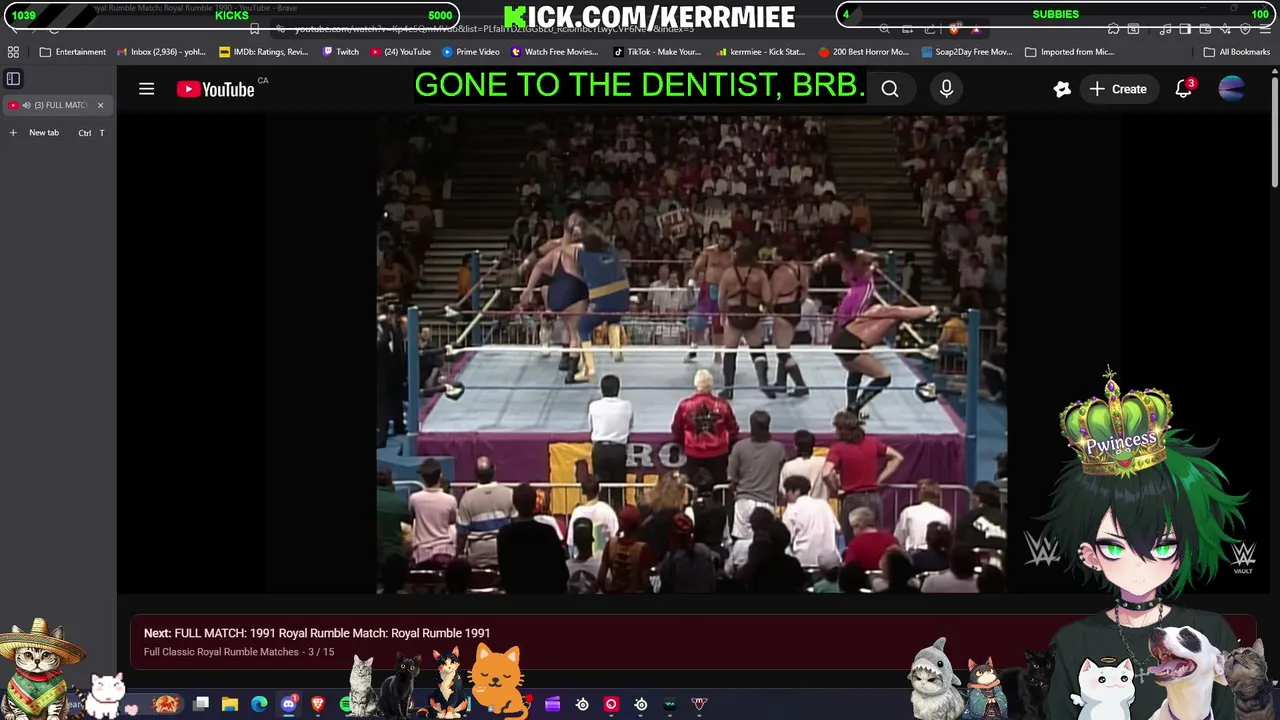The image size is (1280, 720).
Task: Click the wrestling video player
Action: click(691, 354)
